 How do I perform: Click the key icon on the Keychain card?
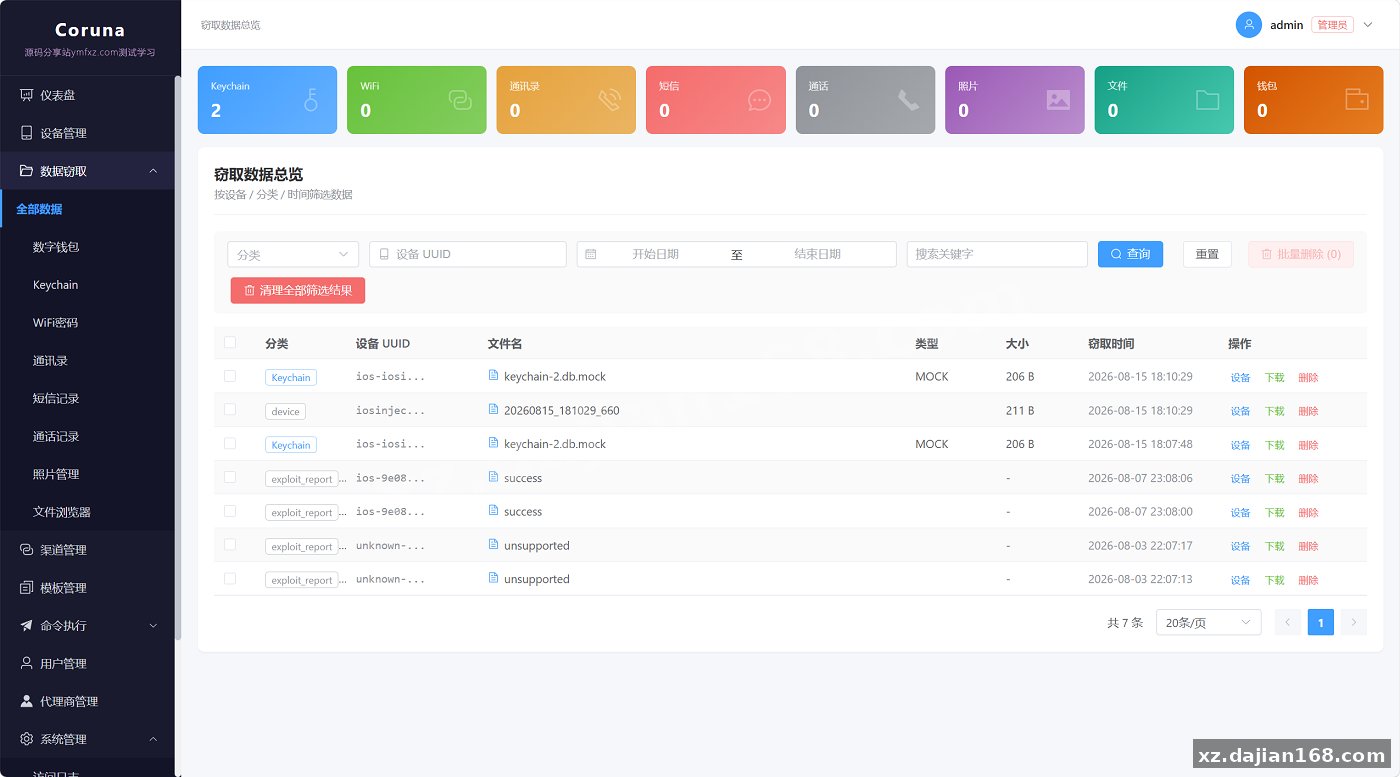[311, 100]
